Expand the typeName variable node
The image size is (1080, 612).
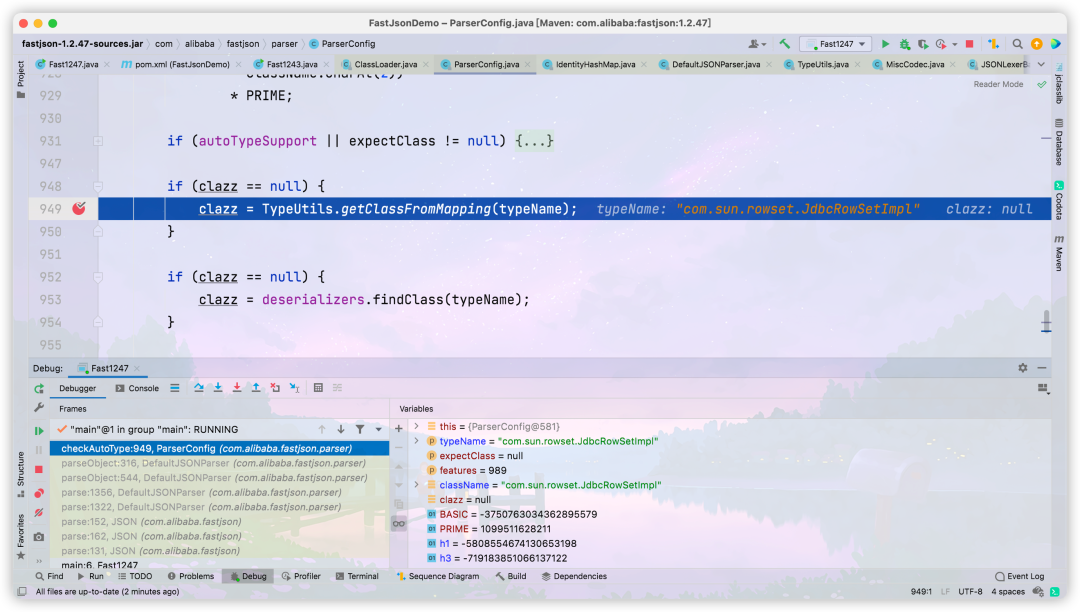pos(416,441)
